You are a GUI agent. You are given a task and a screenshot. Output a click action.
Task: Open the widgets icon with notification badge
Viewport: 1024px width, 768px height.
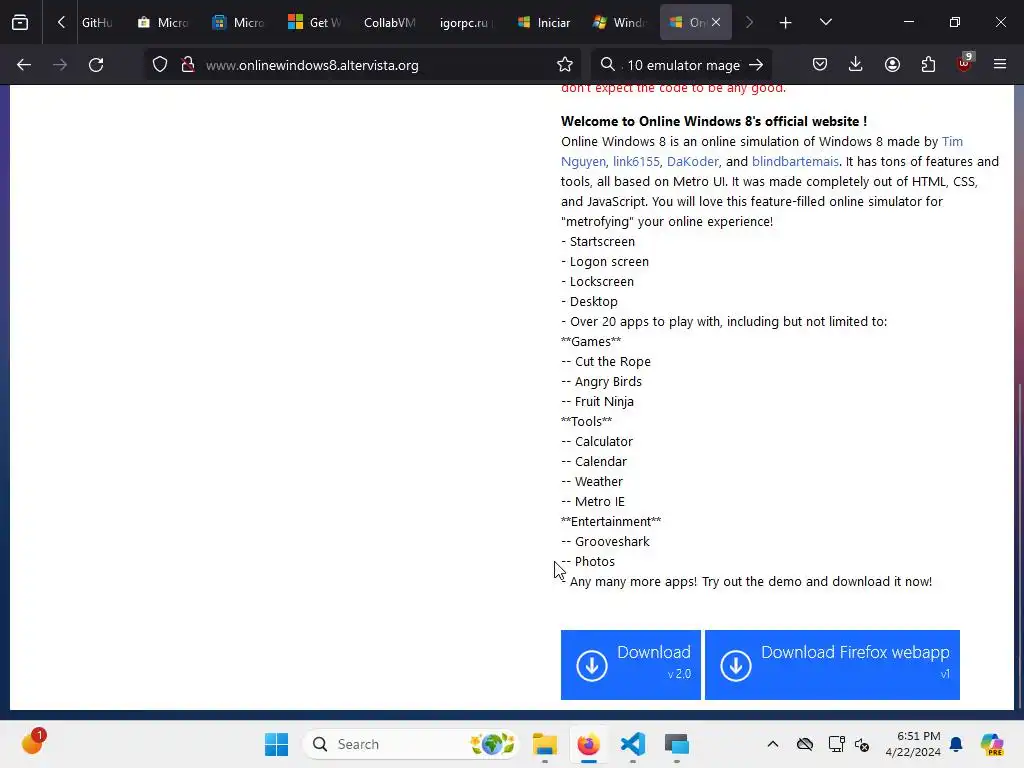(x=33, y=741)
